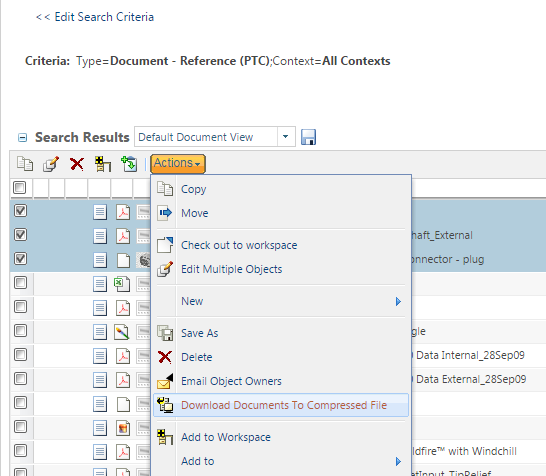The image size is (546, 476).
Task: Choose Delete in the Actions menu
Action: [x=196, y=357]
